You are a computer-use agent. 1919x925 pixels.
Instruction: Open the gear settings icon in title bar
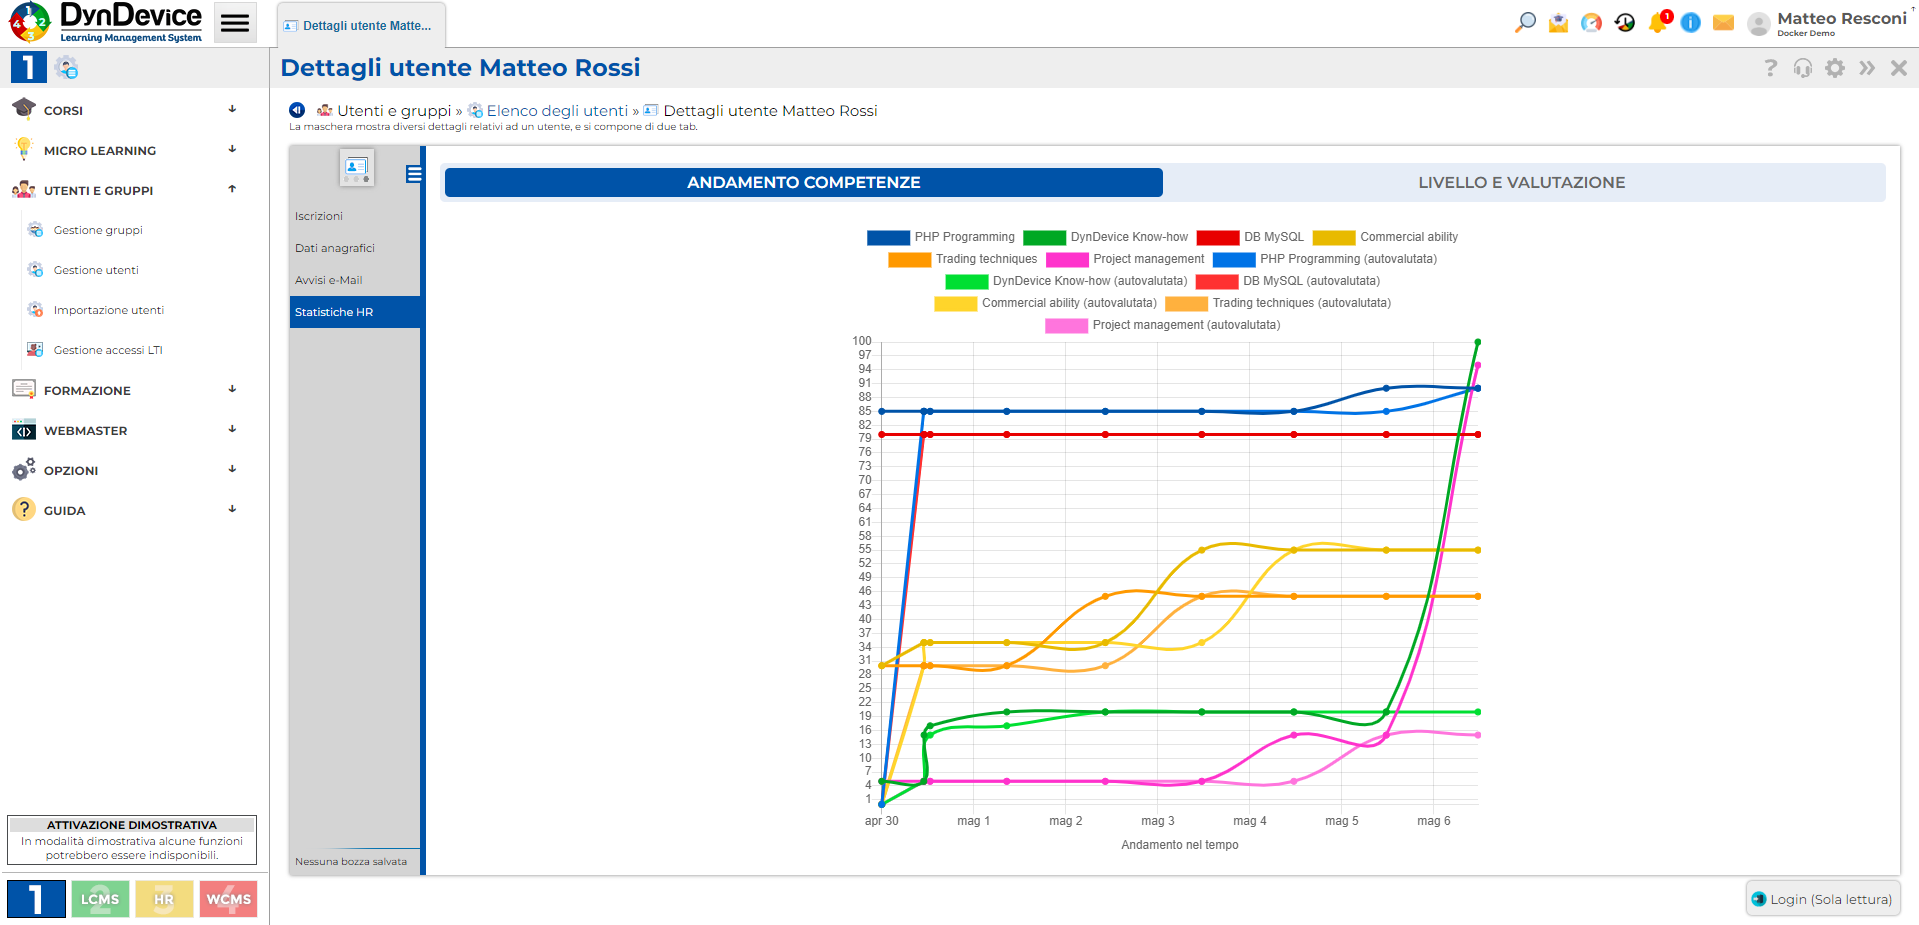pos(1835,68)
